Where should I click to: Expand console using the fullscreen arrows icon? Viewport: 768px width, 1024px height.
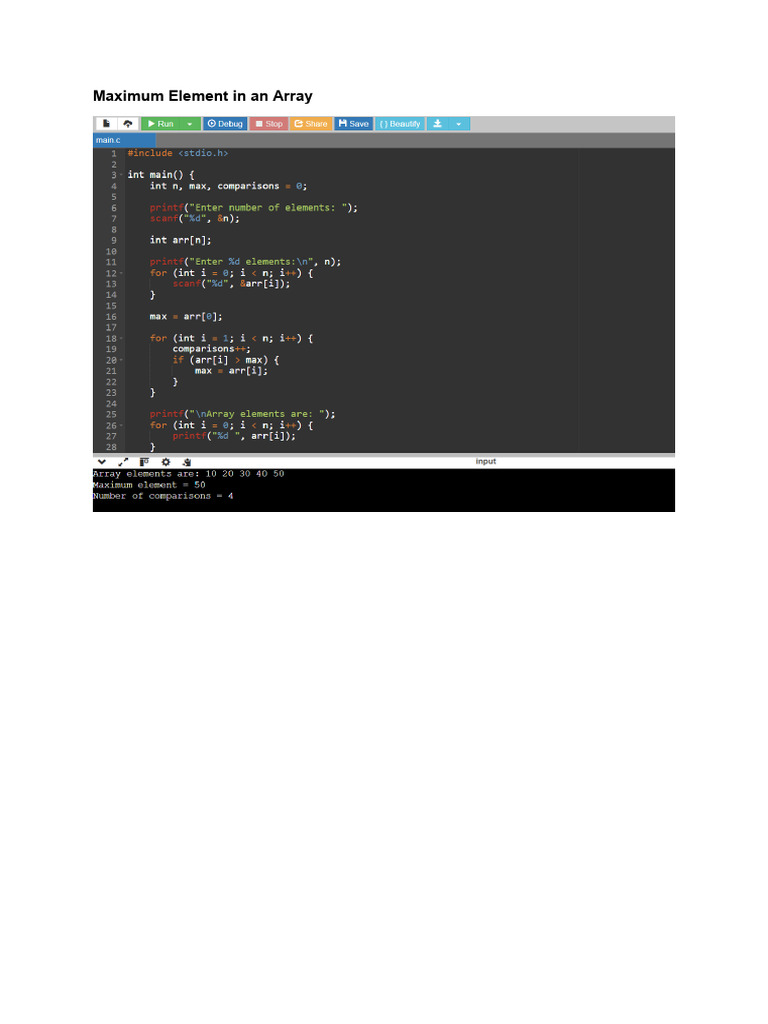tap(123, 462)
